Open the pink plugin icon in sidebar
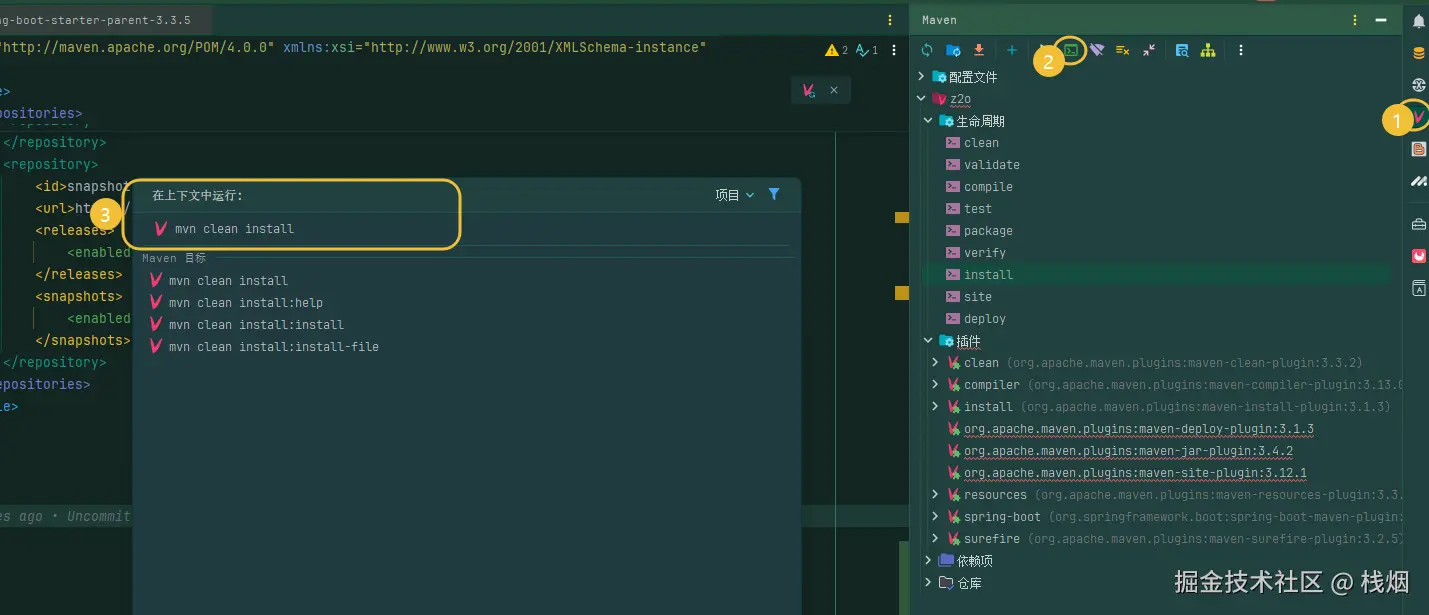Viewport: 1429px width, 615px height. click(x=1418, y=256)
